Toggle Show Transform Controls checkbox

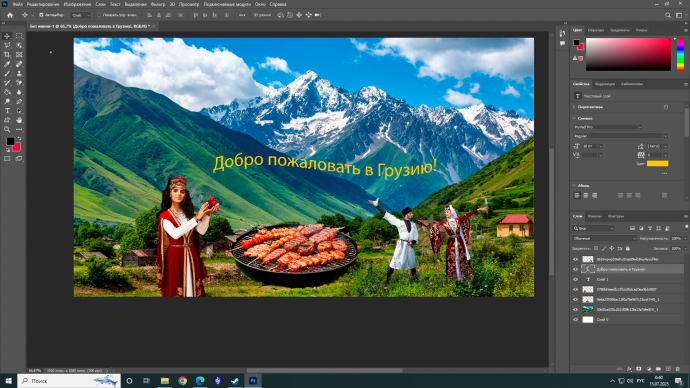click(99, 15)
